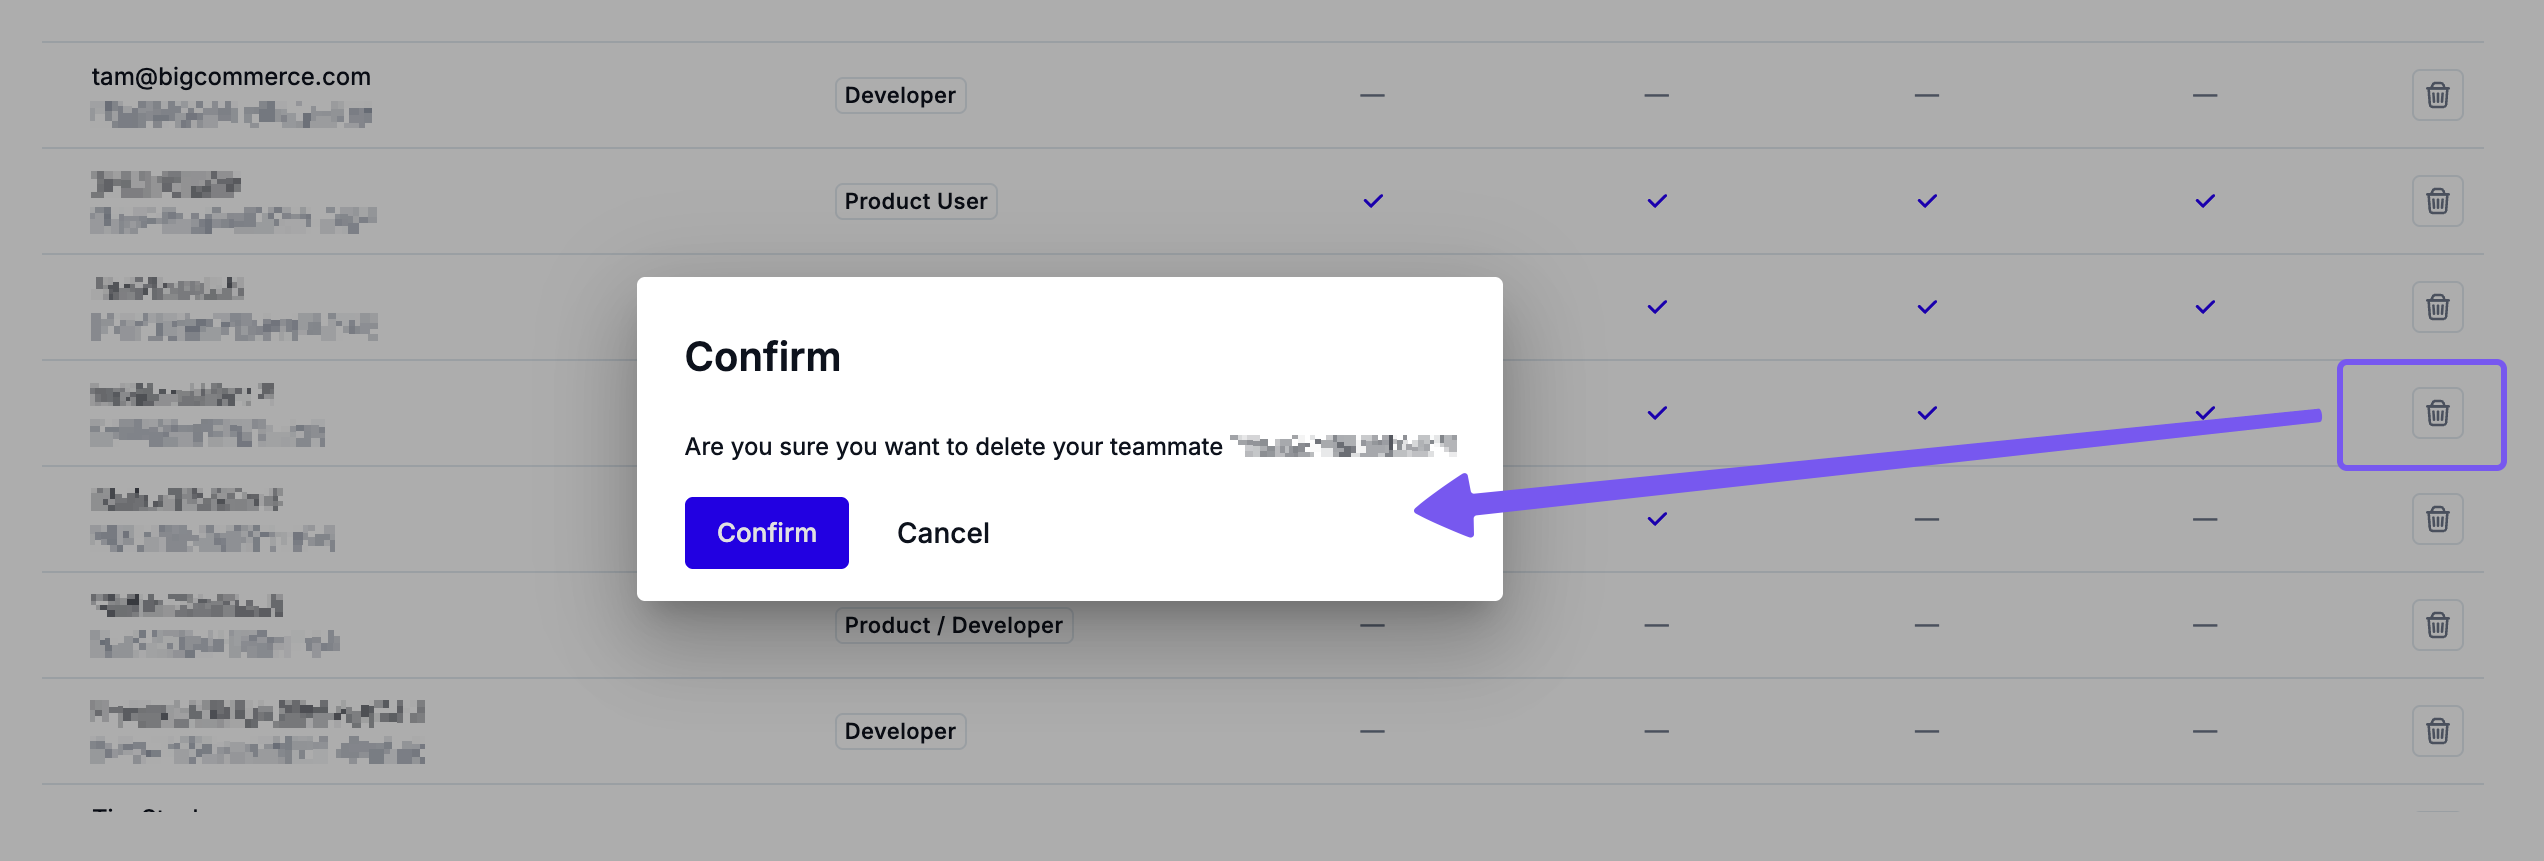Viewport: 2544px width, 861px height.
Task: Click trash icon for tam@bigcommerce.com
Action: click(x=2437, y=95)
